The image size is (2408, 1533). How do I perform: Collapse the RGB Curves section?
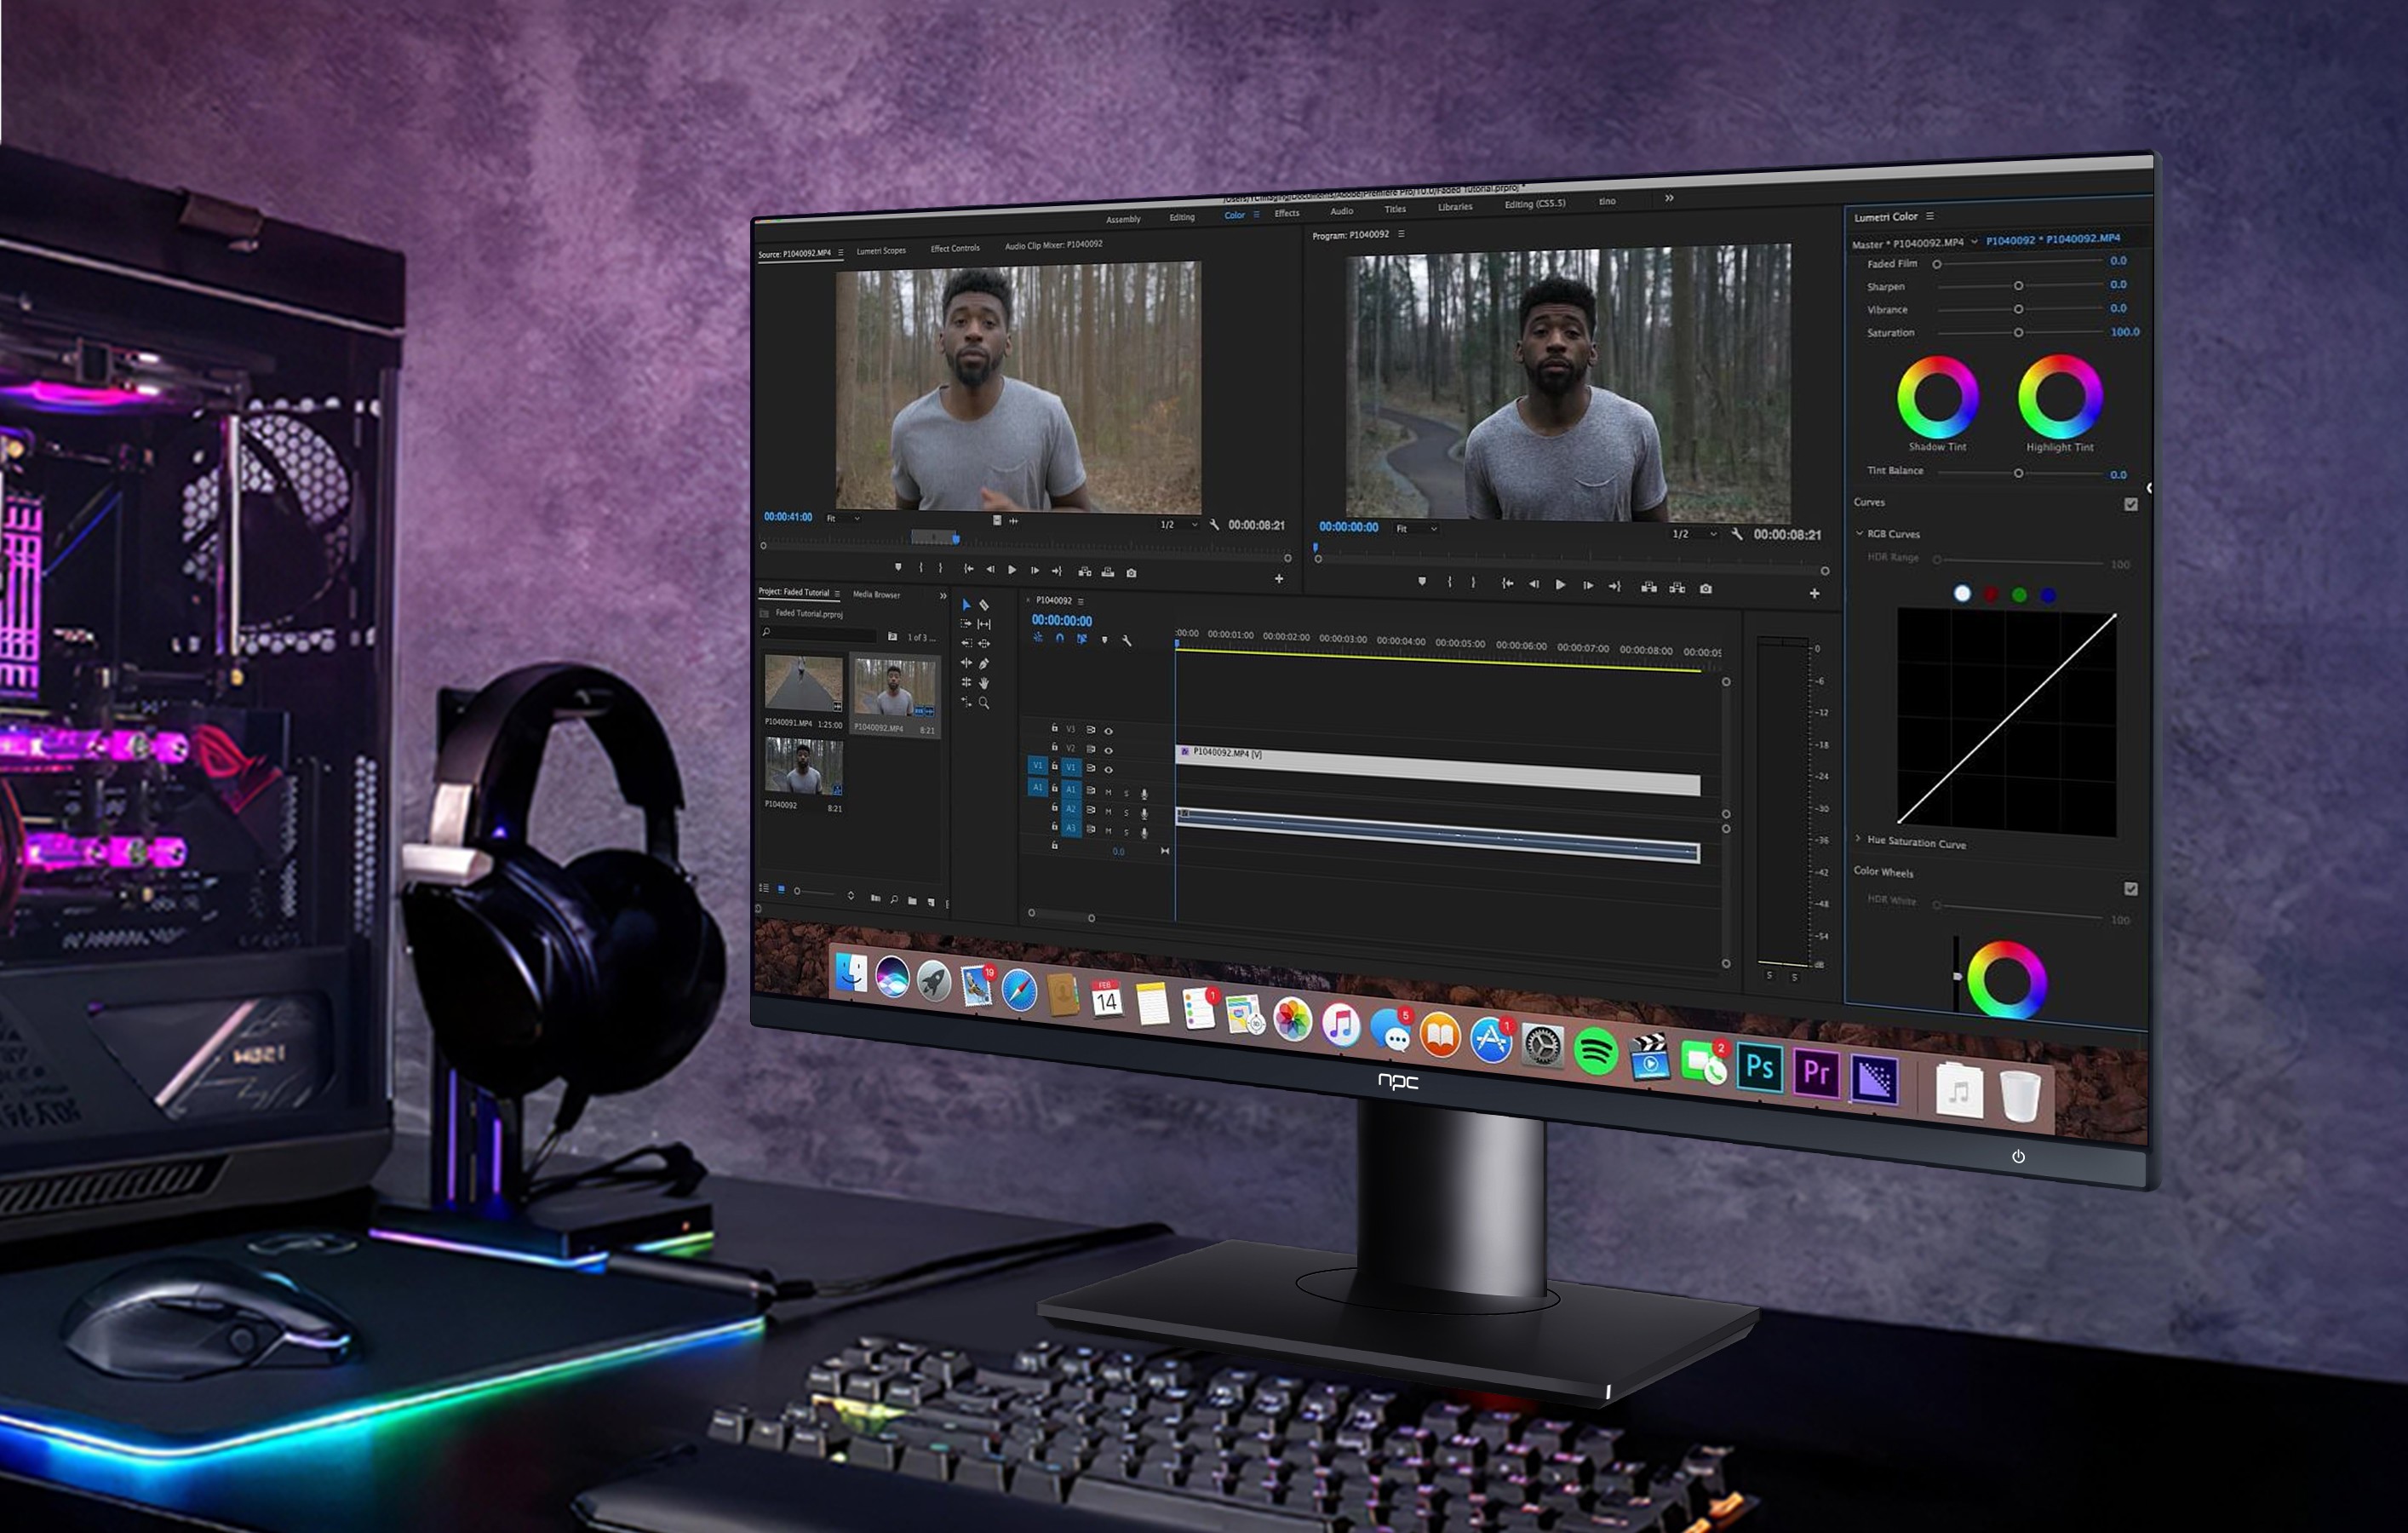(x=1859, y=533)
